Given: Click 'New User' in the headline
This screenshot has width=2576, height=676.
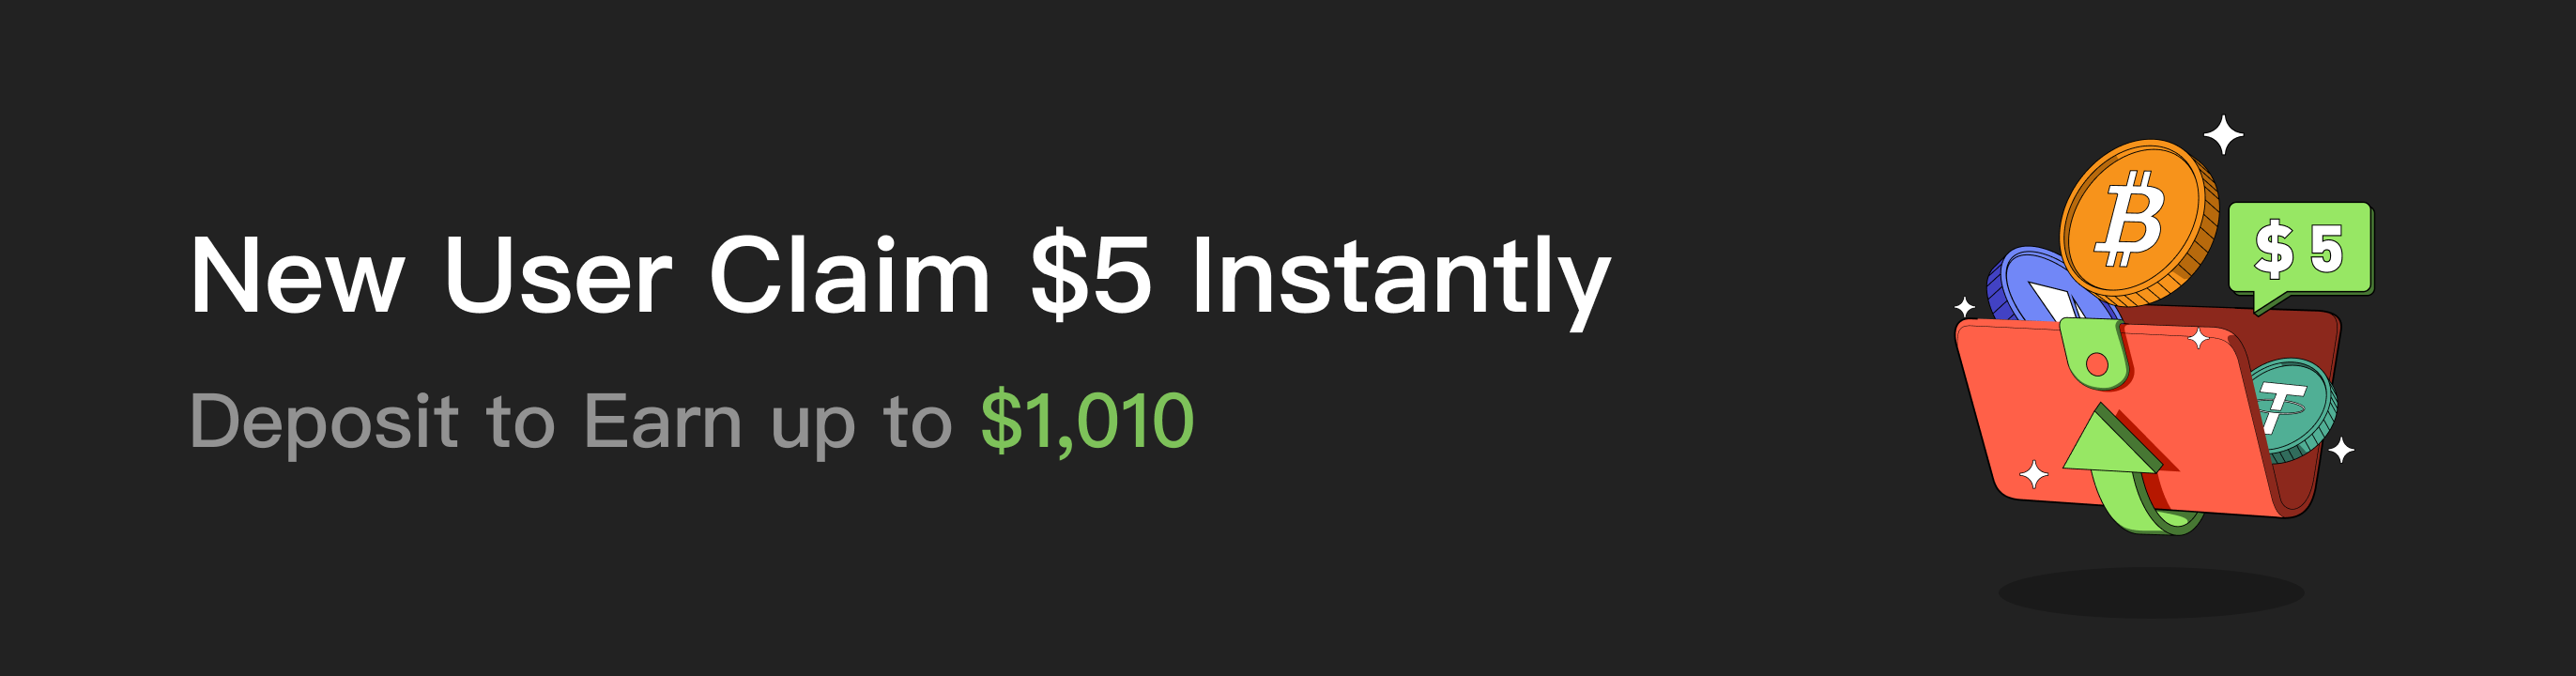Looking at the screenshot, I should (x=431, y=276).
